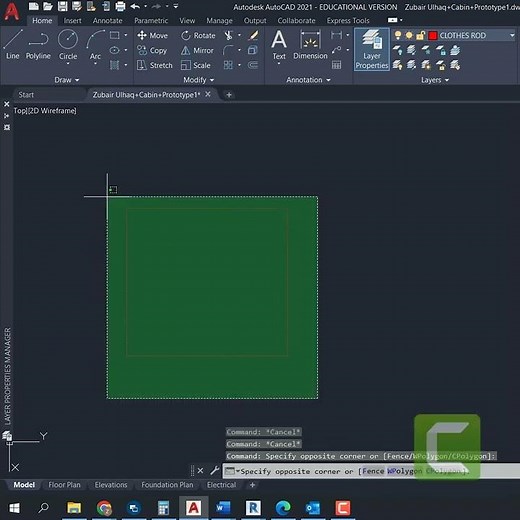
Task: Expand the Draw panel
Action: (x=67, y=80)
